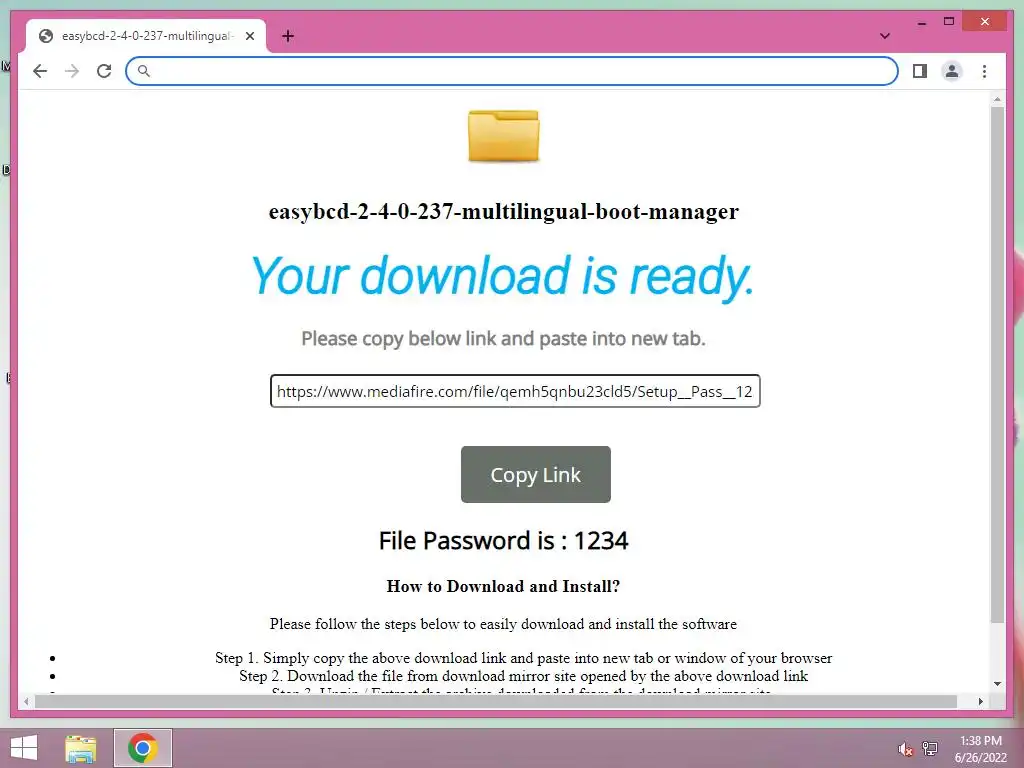Open the Chrome profile avatar icon
Screen dimensions: 1024x768
click(x=952, y=71)
